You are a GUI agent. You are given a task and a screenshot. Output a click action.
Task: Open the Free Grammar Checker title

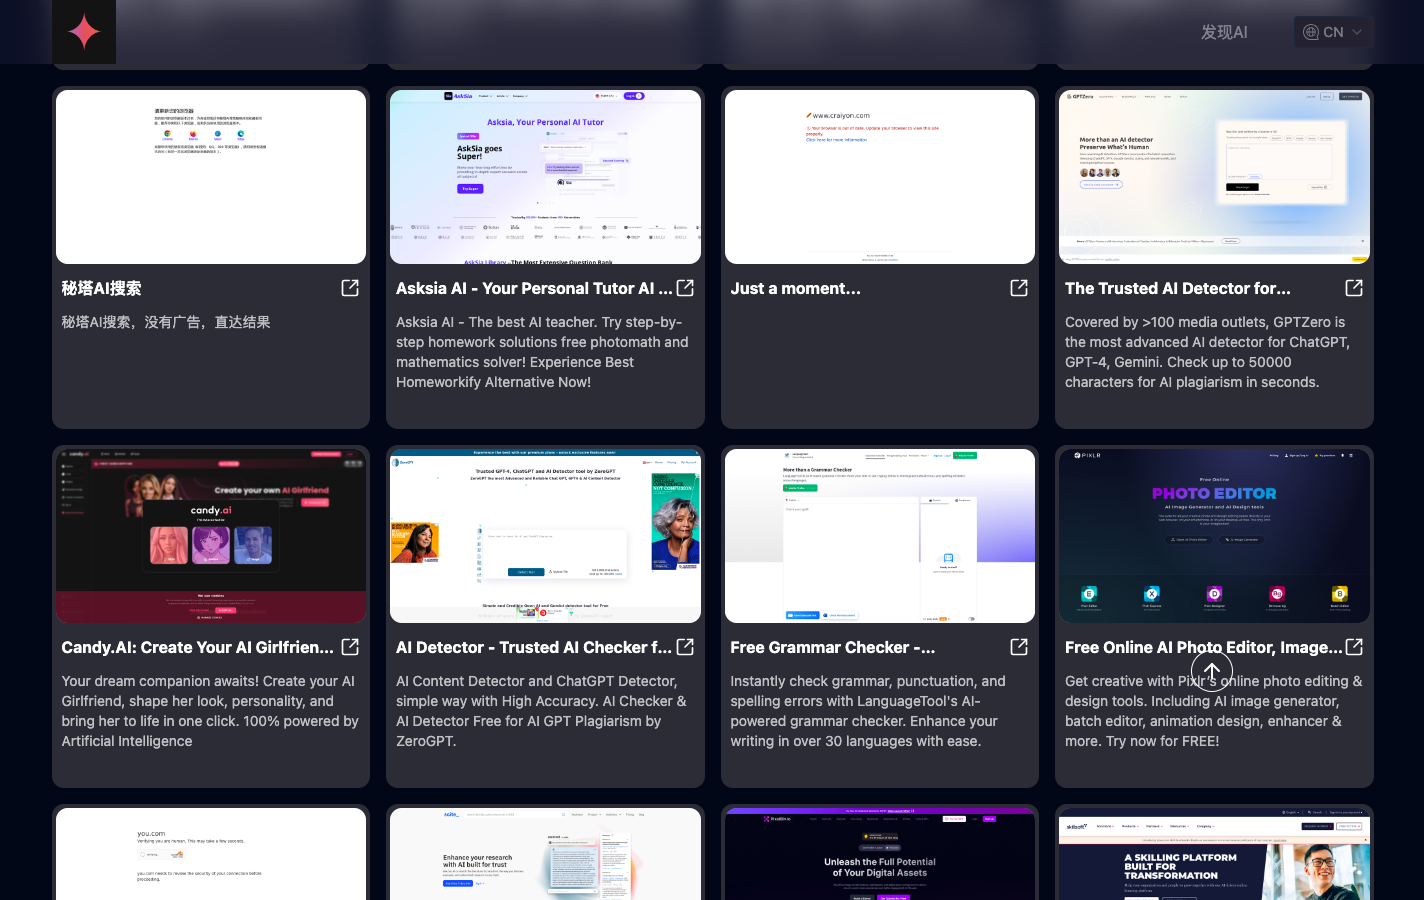pyautogui.click(x=832, y=647)
